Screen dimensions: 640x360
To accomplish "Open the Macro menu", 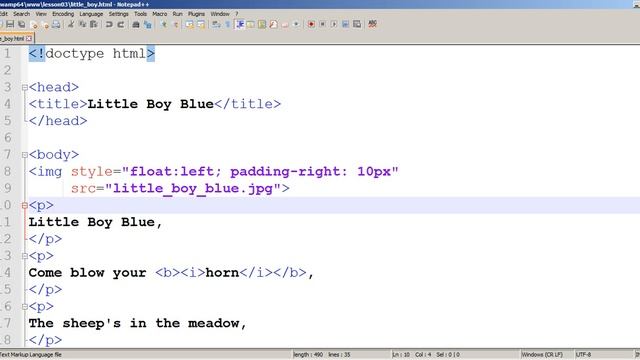I will point(160,14).
